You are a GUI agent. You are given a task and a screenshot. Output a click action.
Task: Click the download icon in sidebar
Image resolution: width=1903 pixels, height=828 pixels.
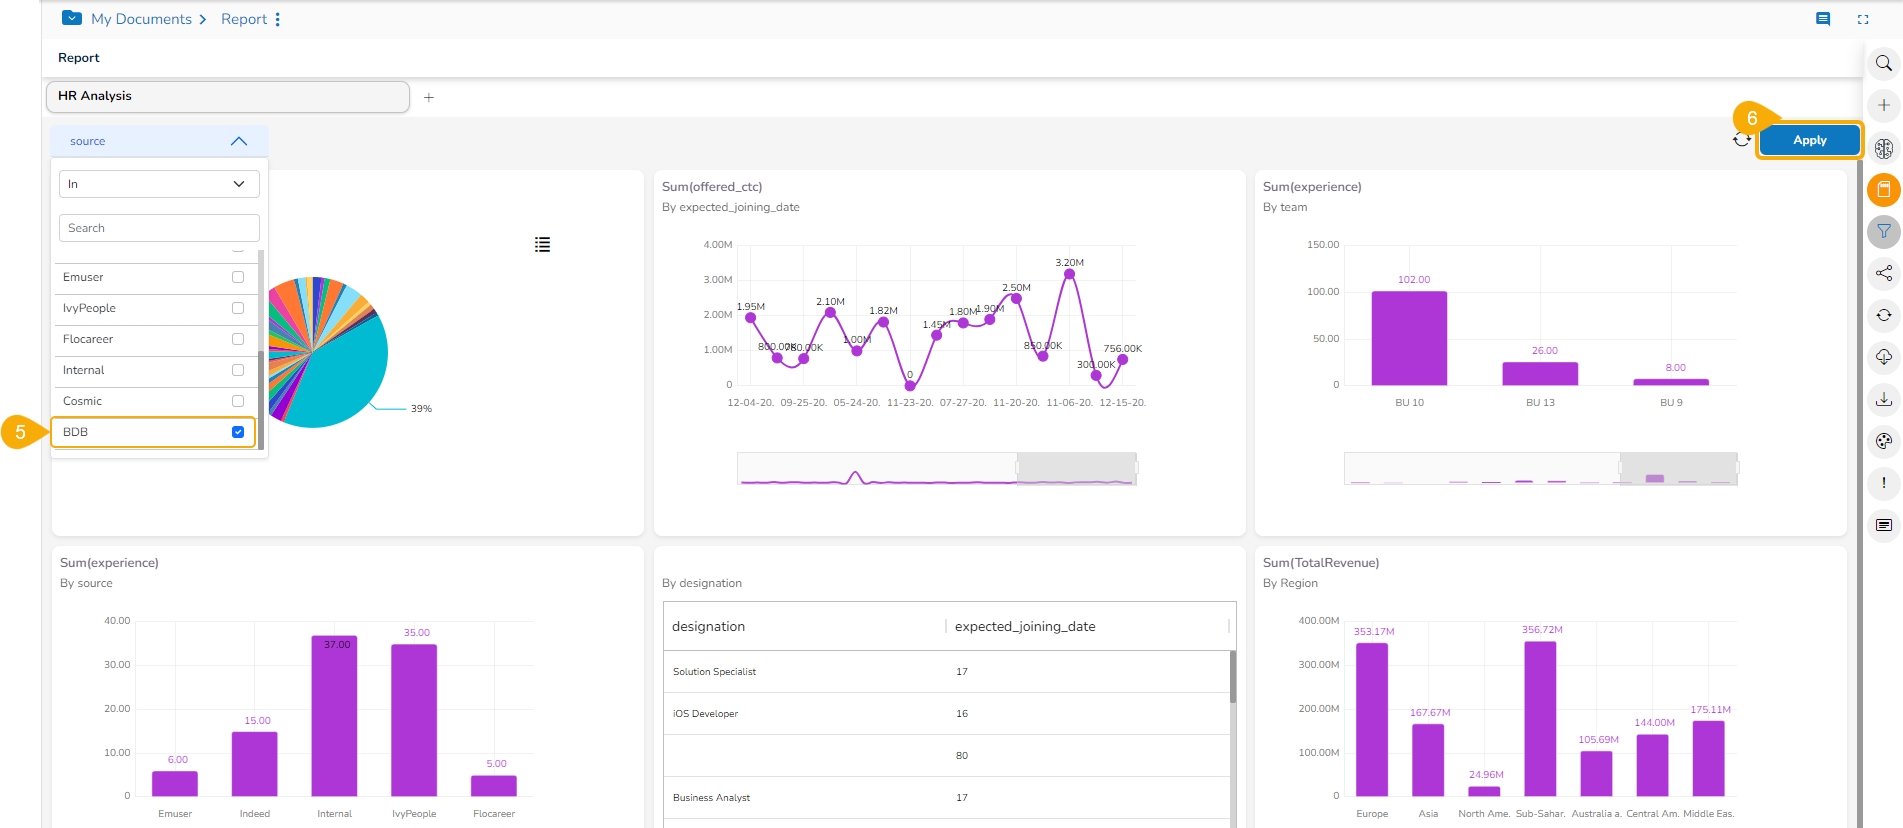(1883, 399)
